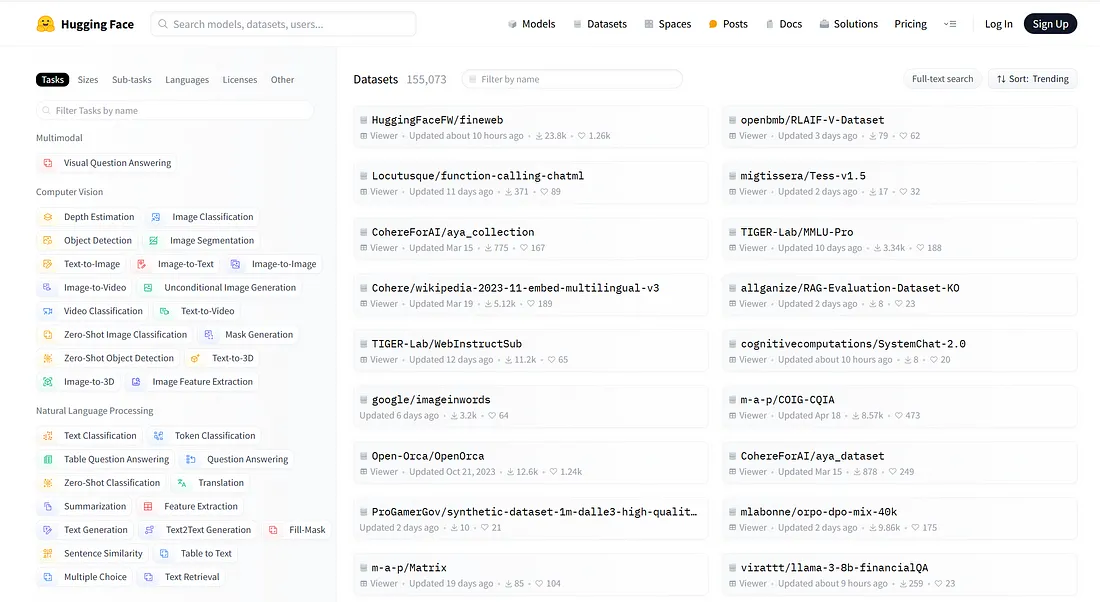The image size is (1100, 602).
Task: Click the Image Classification task icon
Action: point(156,217)
